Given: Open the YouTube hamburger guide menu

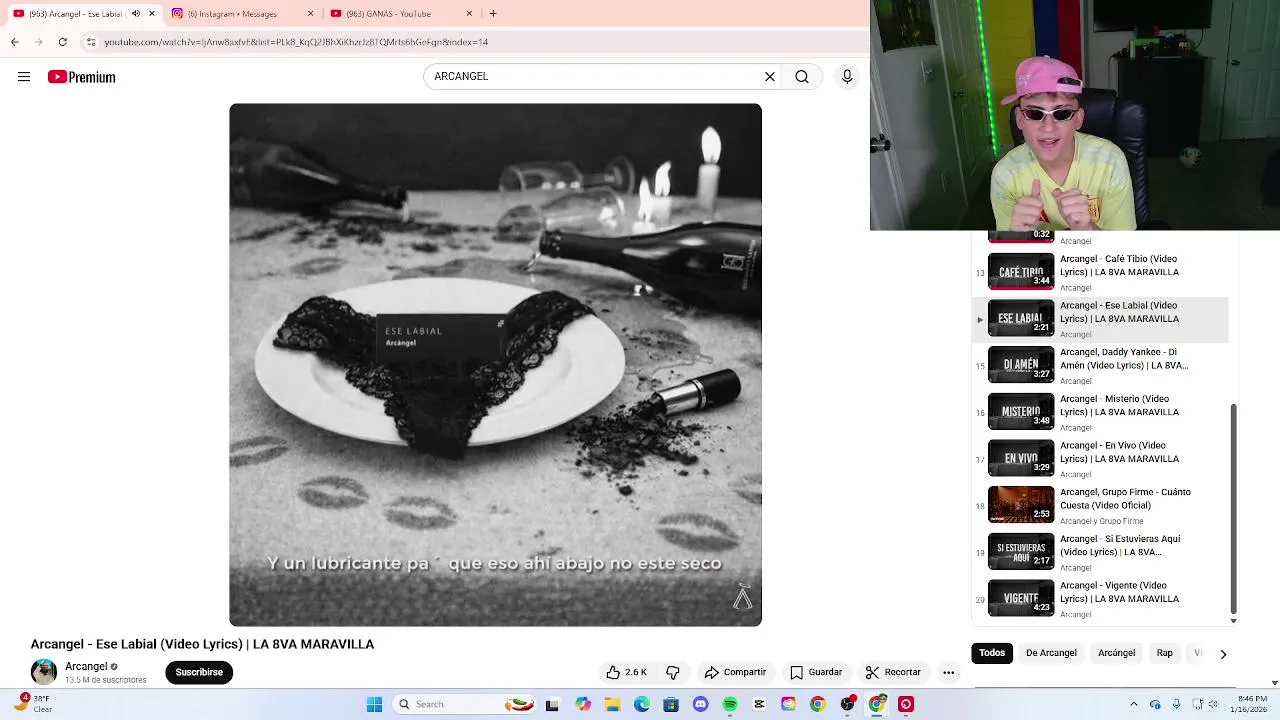Looking at the screenshot, I should (24, 77).
